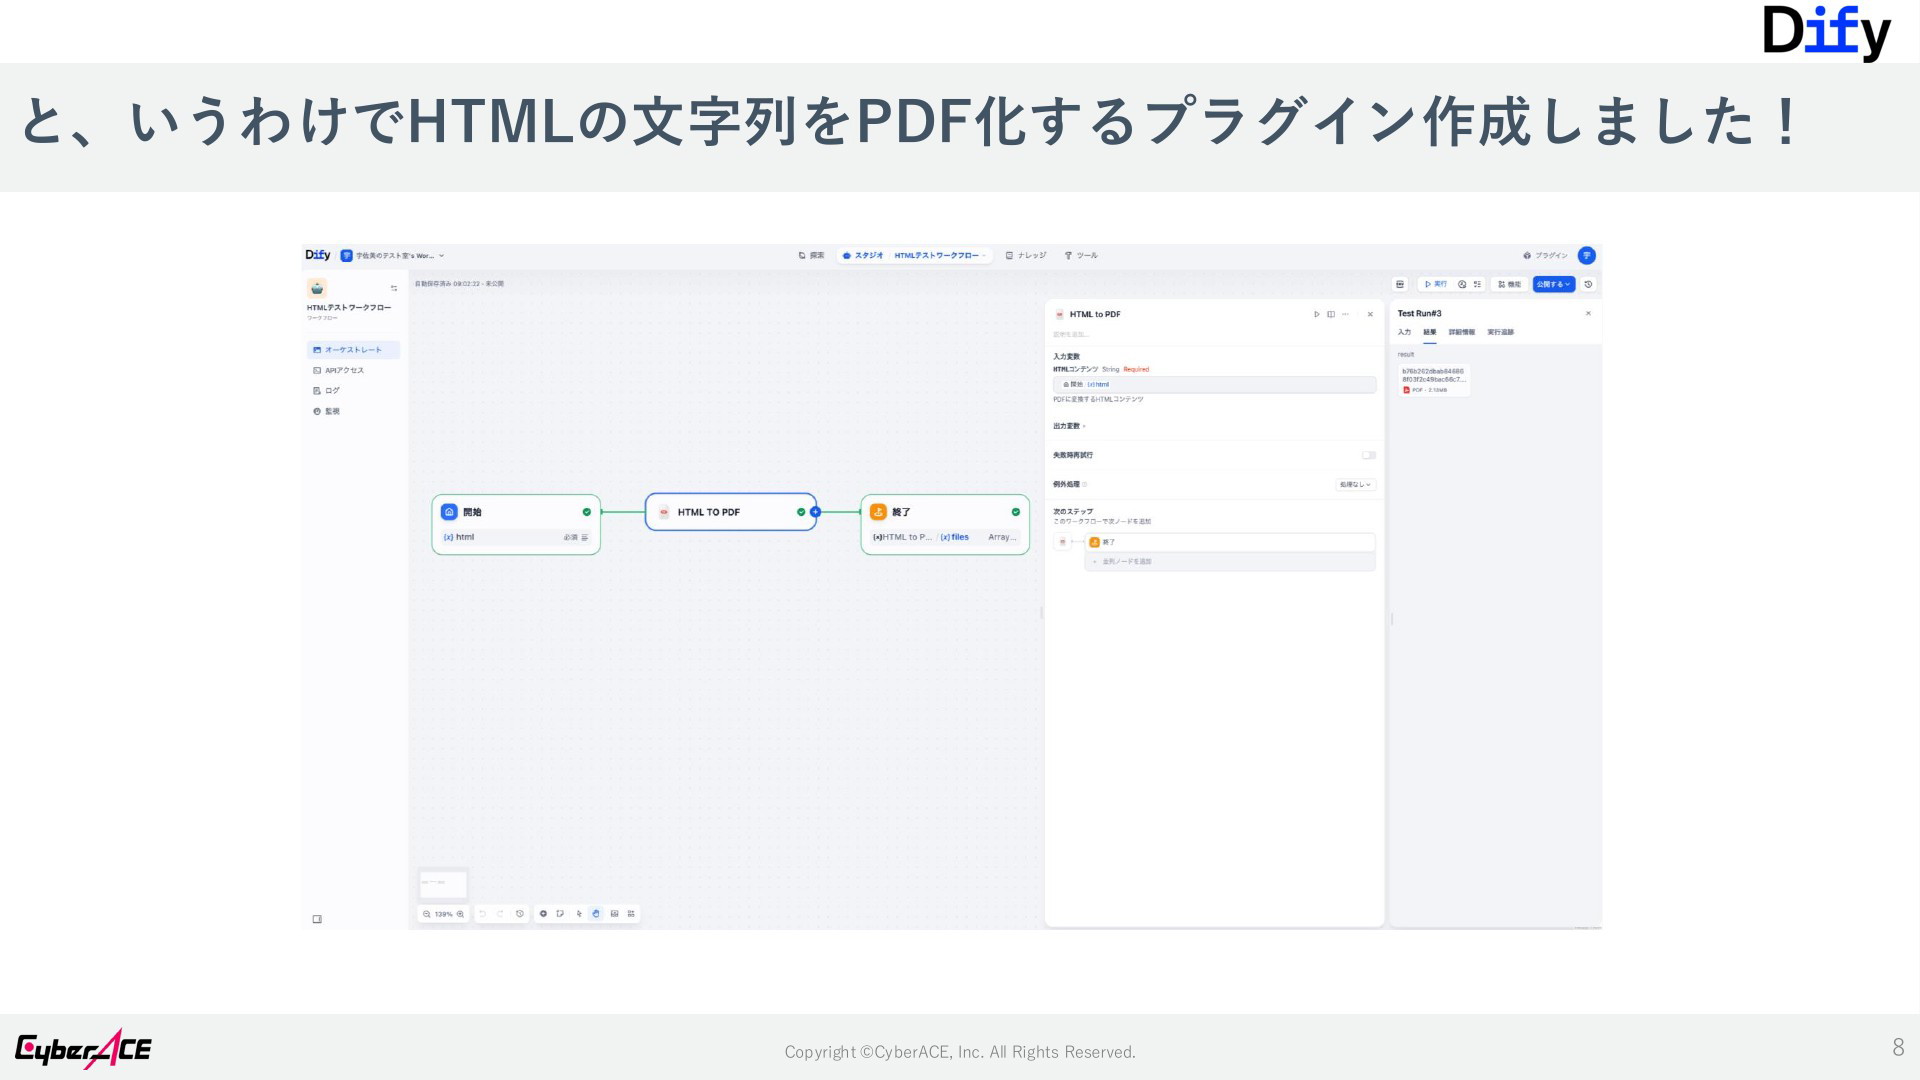Click the organize nodes icon

pos(631,914)
